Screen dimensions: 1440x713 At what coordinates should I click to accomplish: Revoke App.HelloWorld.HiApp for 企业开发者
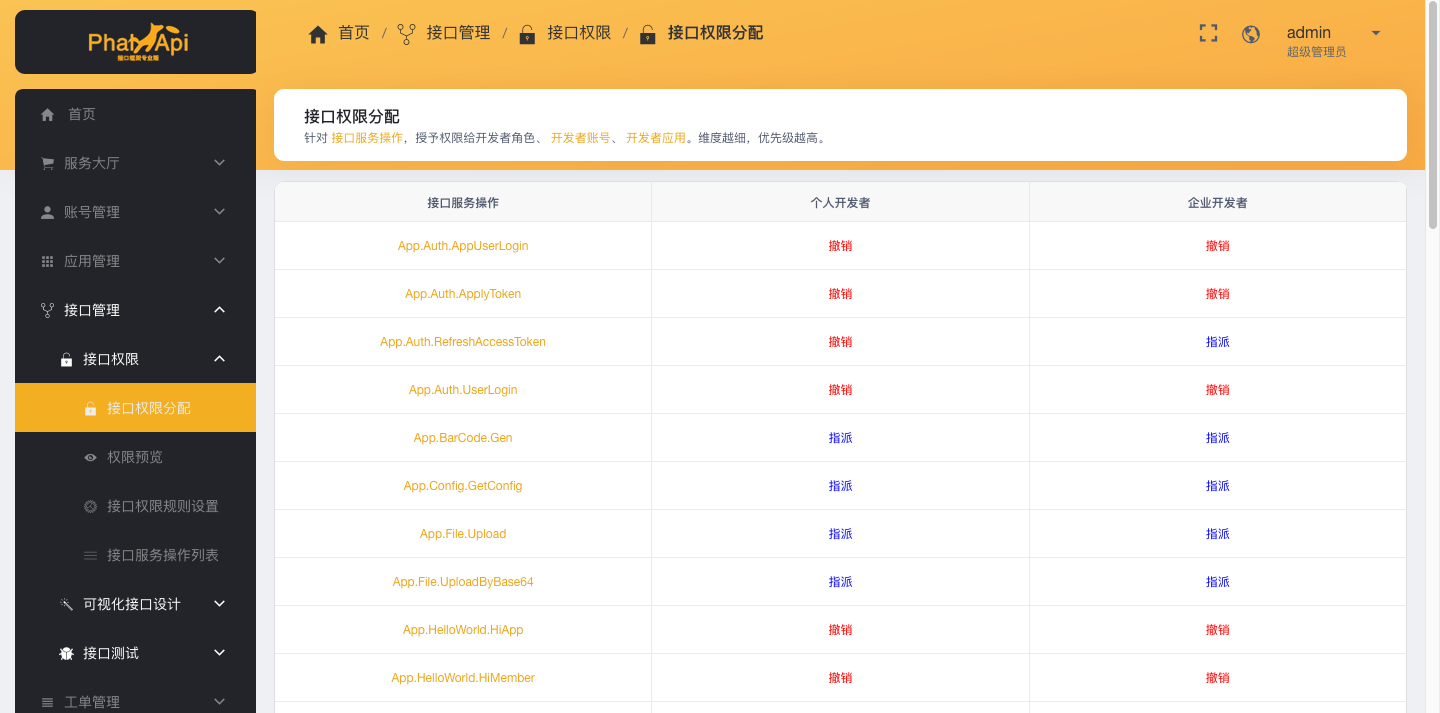(x=1217, y=630)
